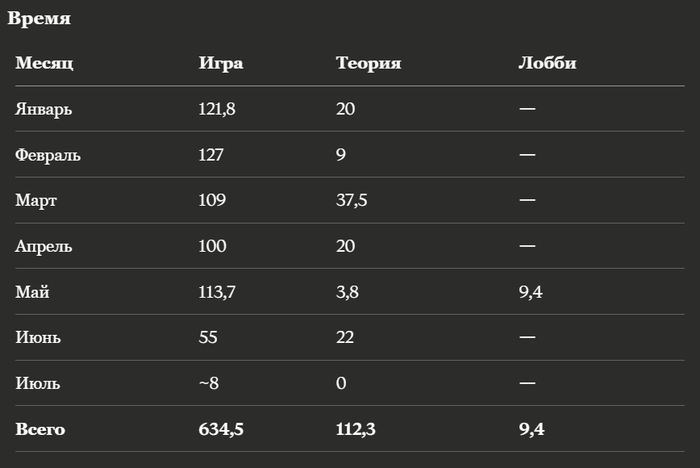Image resolution: width=700 pixels, height=468 pixels.
Task: Select the 113,7 value in Май row
Action: coord(217,292)
